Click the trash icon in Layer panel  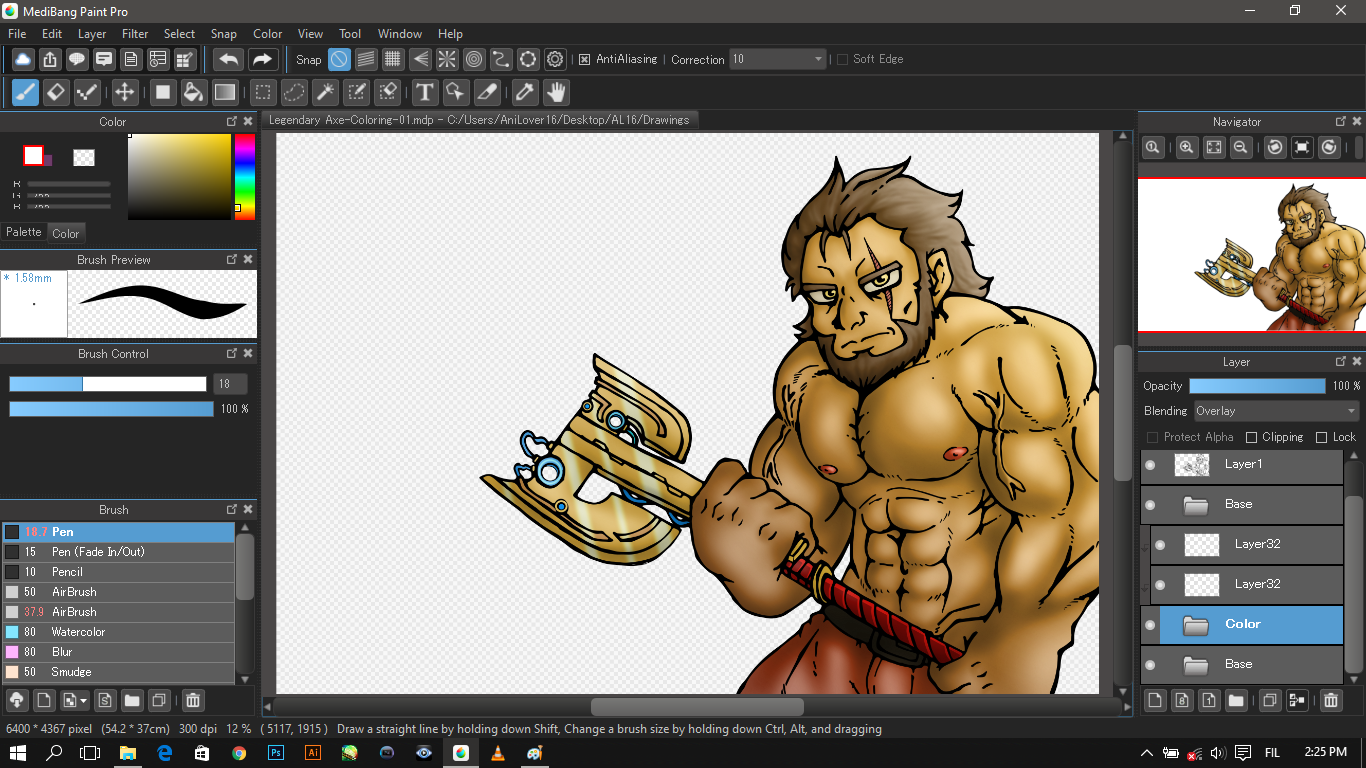1330,700
